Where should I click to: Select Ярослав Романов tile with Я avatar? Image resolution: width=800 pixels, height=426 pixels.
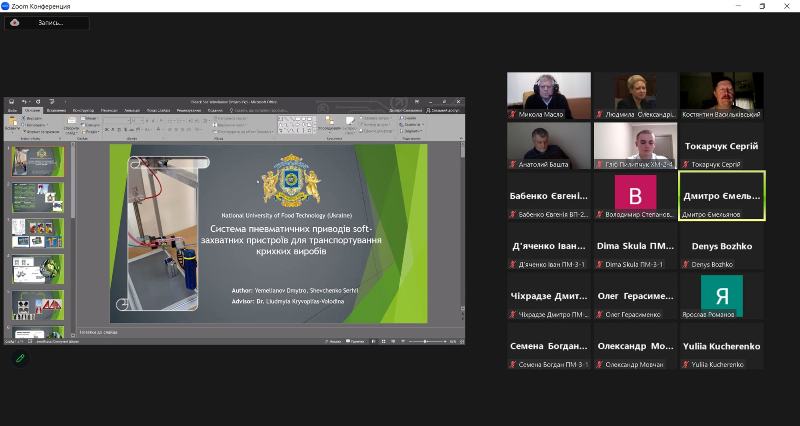(721, 296)
